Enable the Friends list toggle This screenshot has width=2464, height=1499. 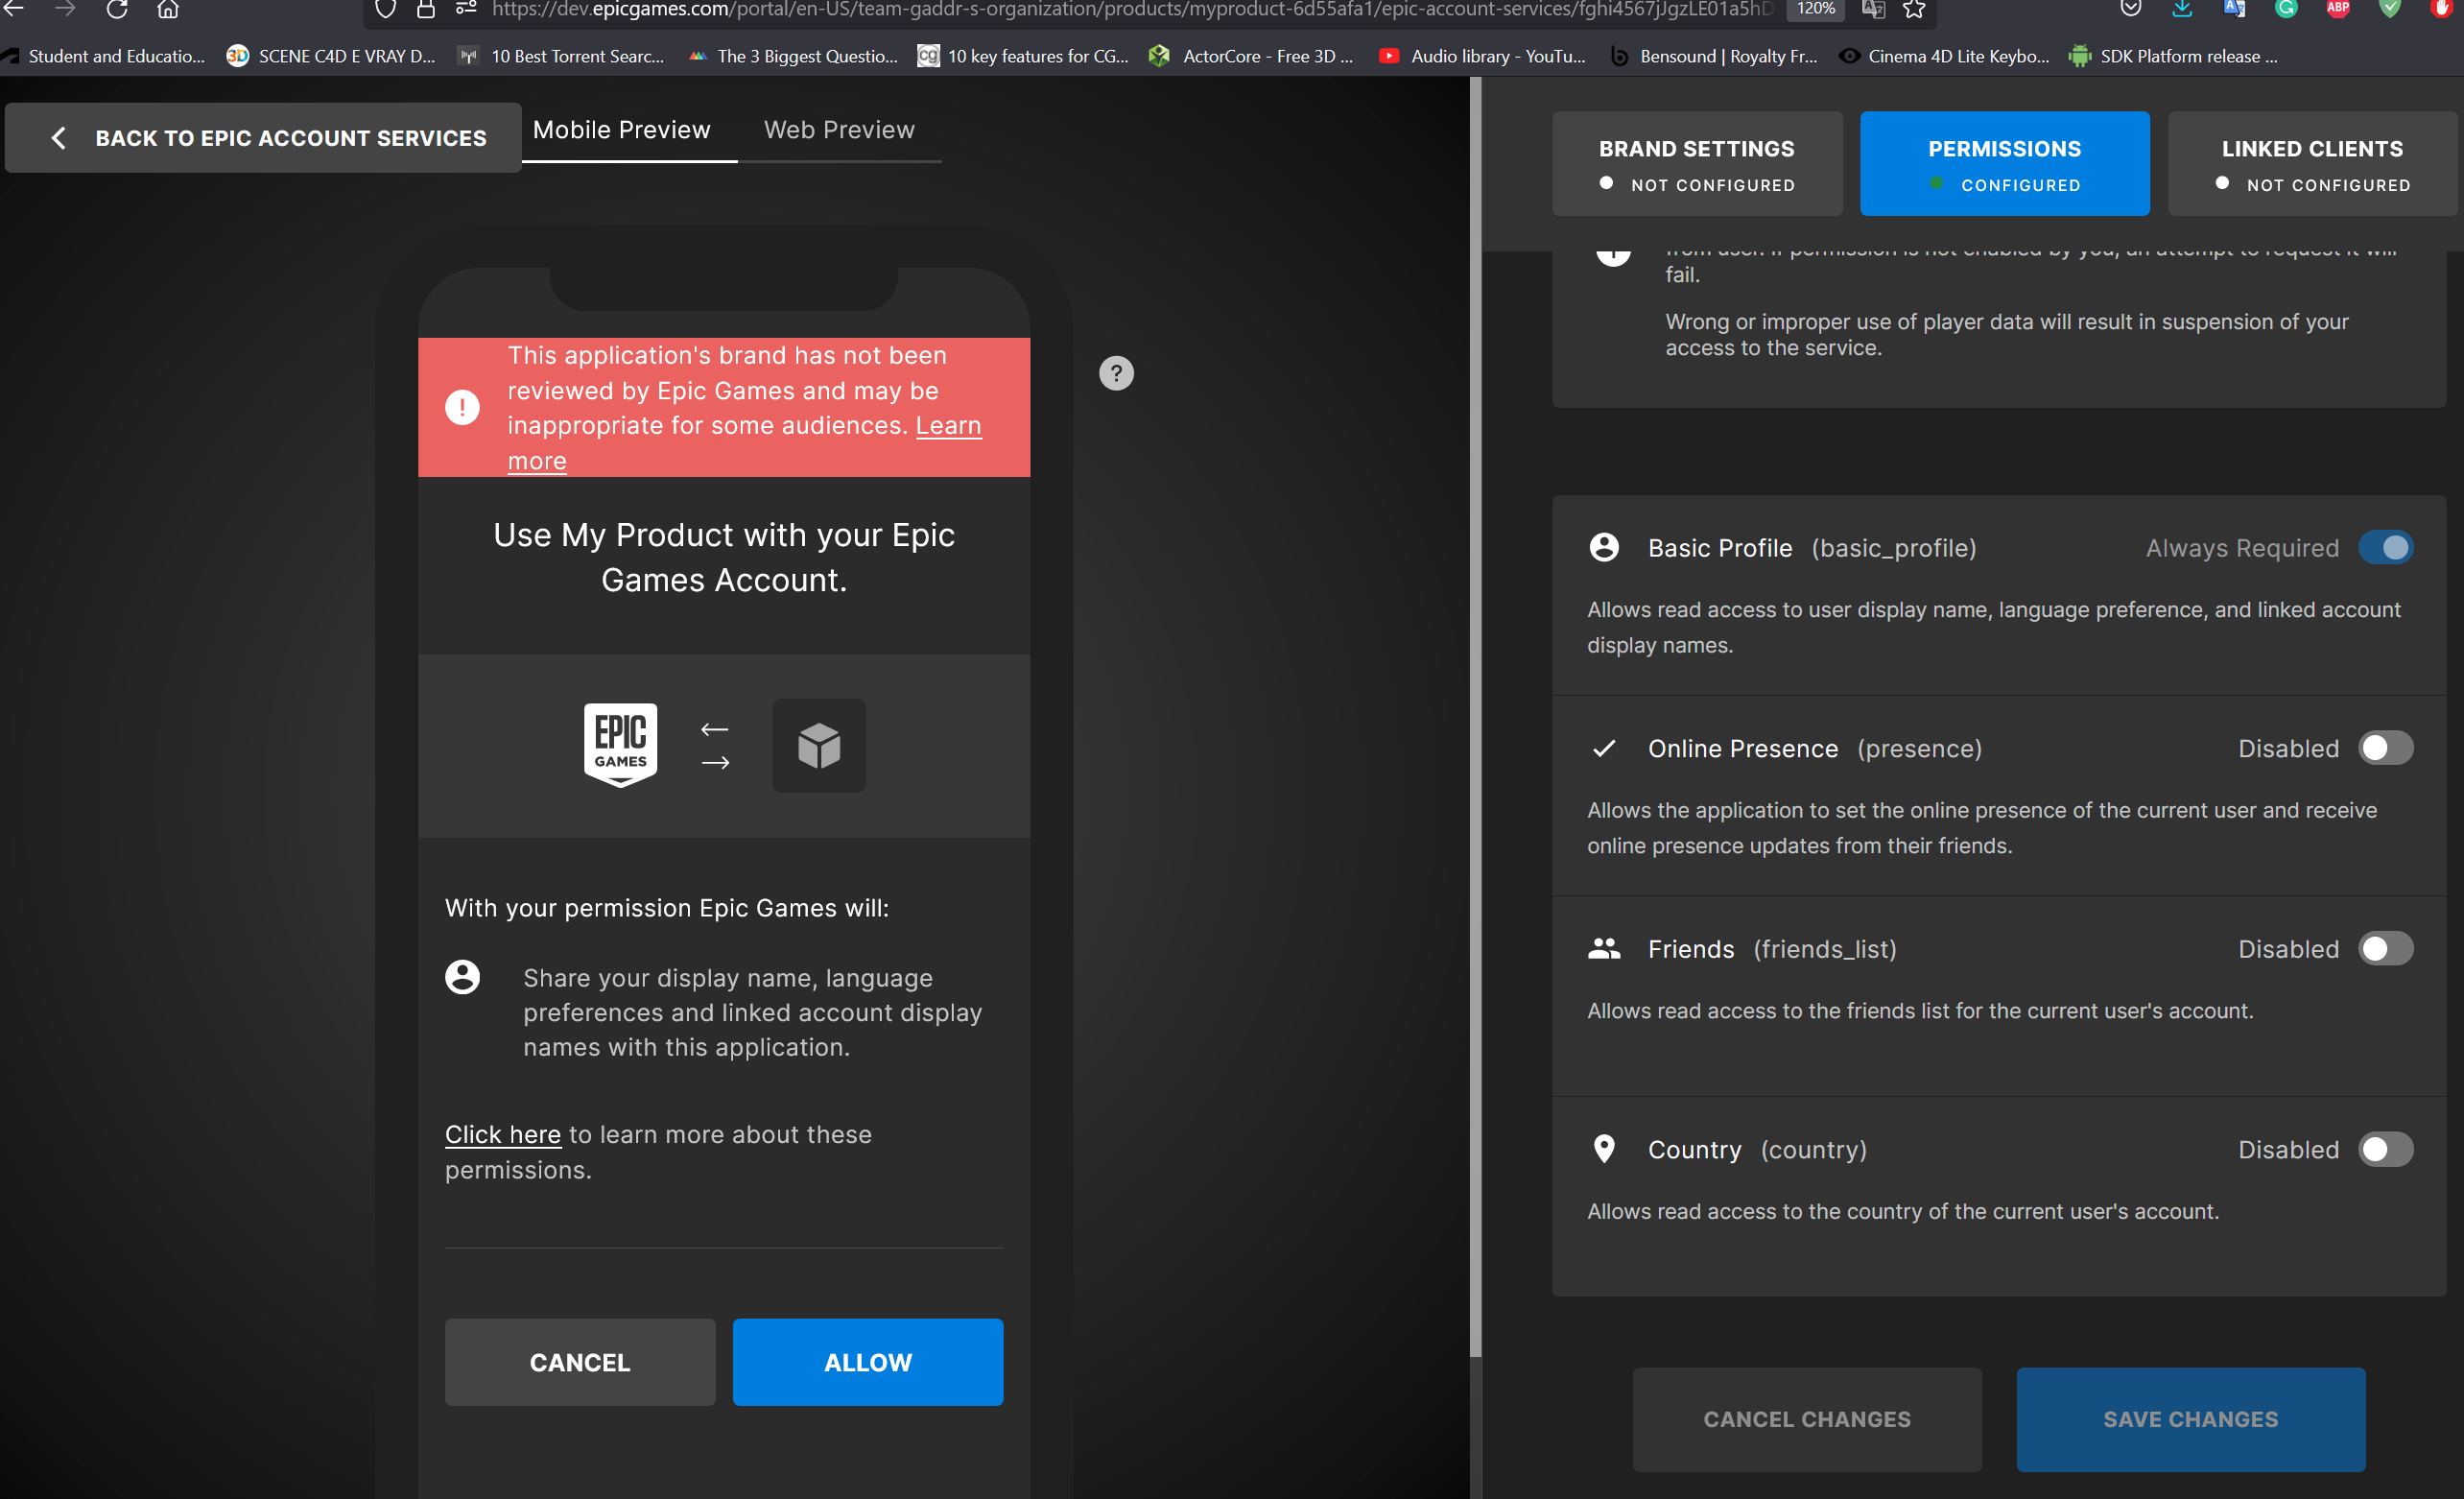(x=2385, y=949)
